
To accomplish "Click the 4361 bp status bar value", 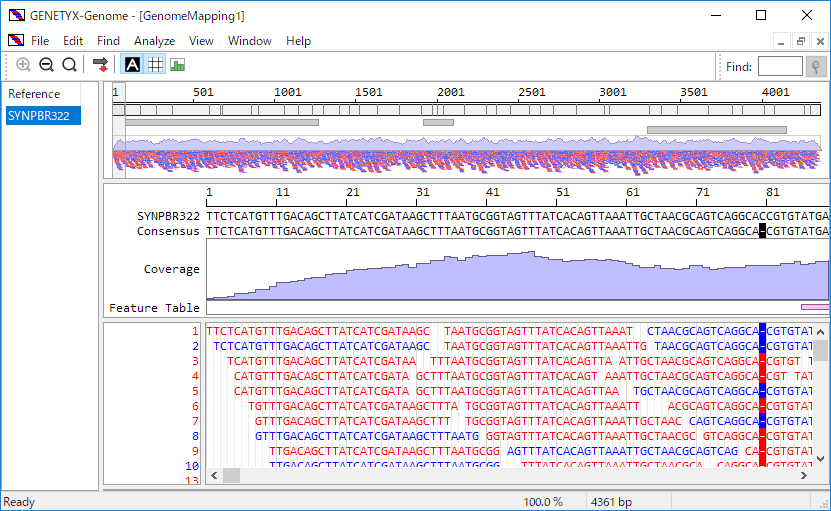I will [x=611, y=502].
